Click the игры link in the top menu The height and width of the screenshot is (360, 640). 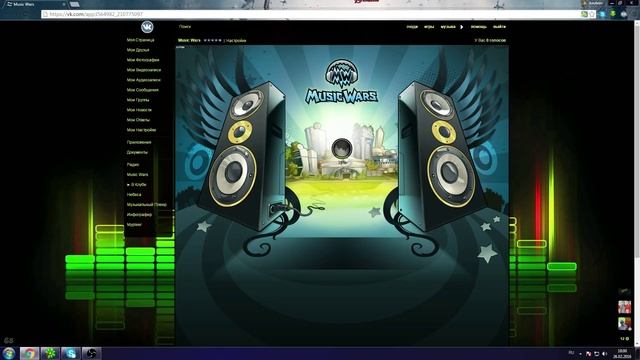coord(429,27)
